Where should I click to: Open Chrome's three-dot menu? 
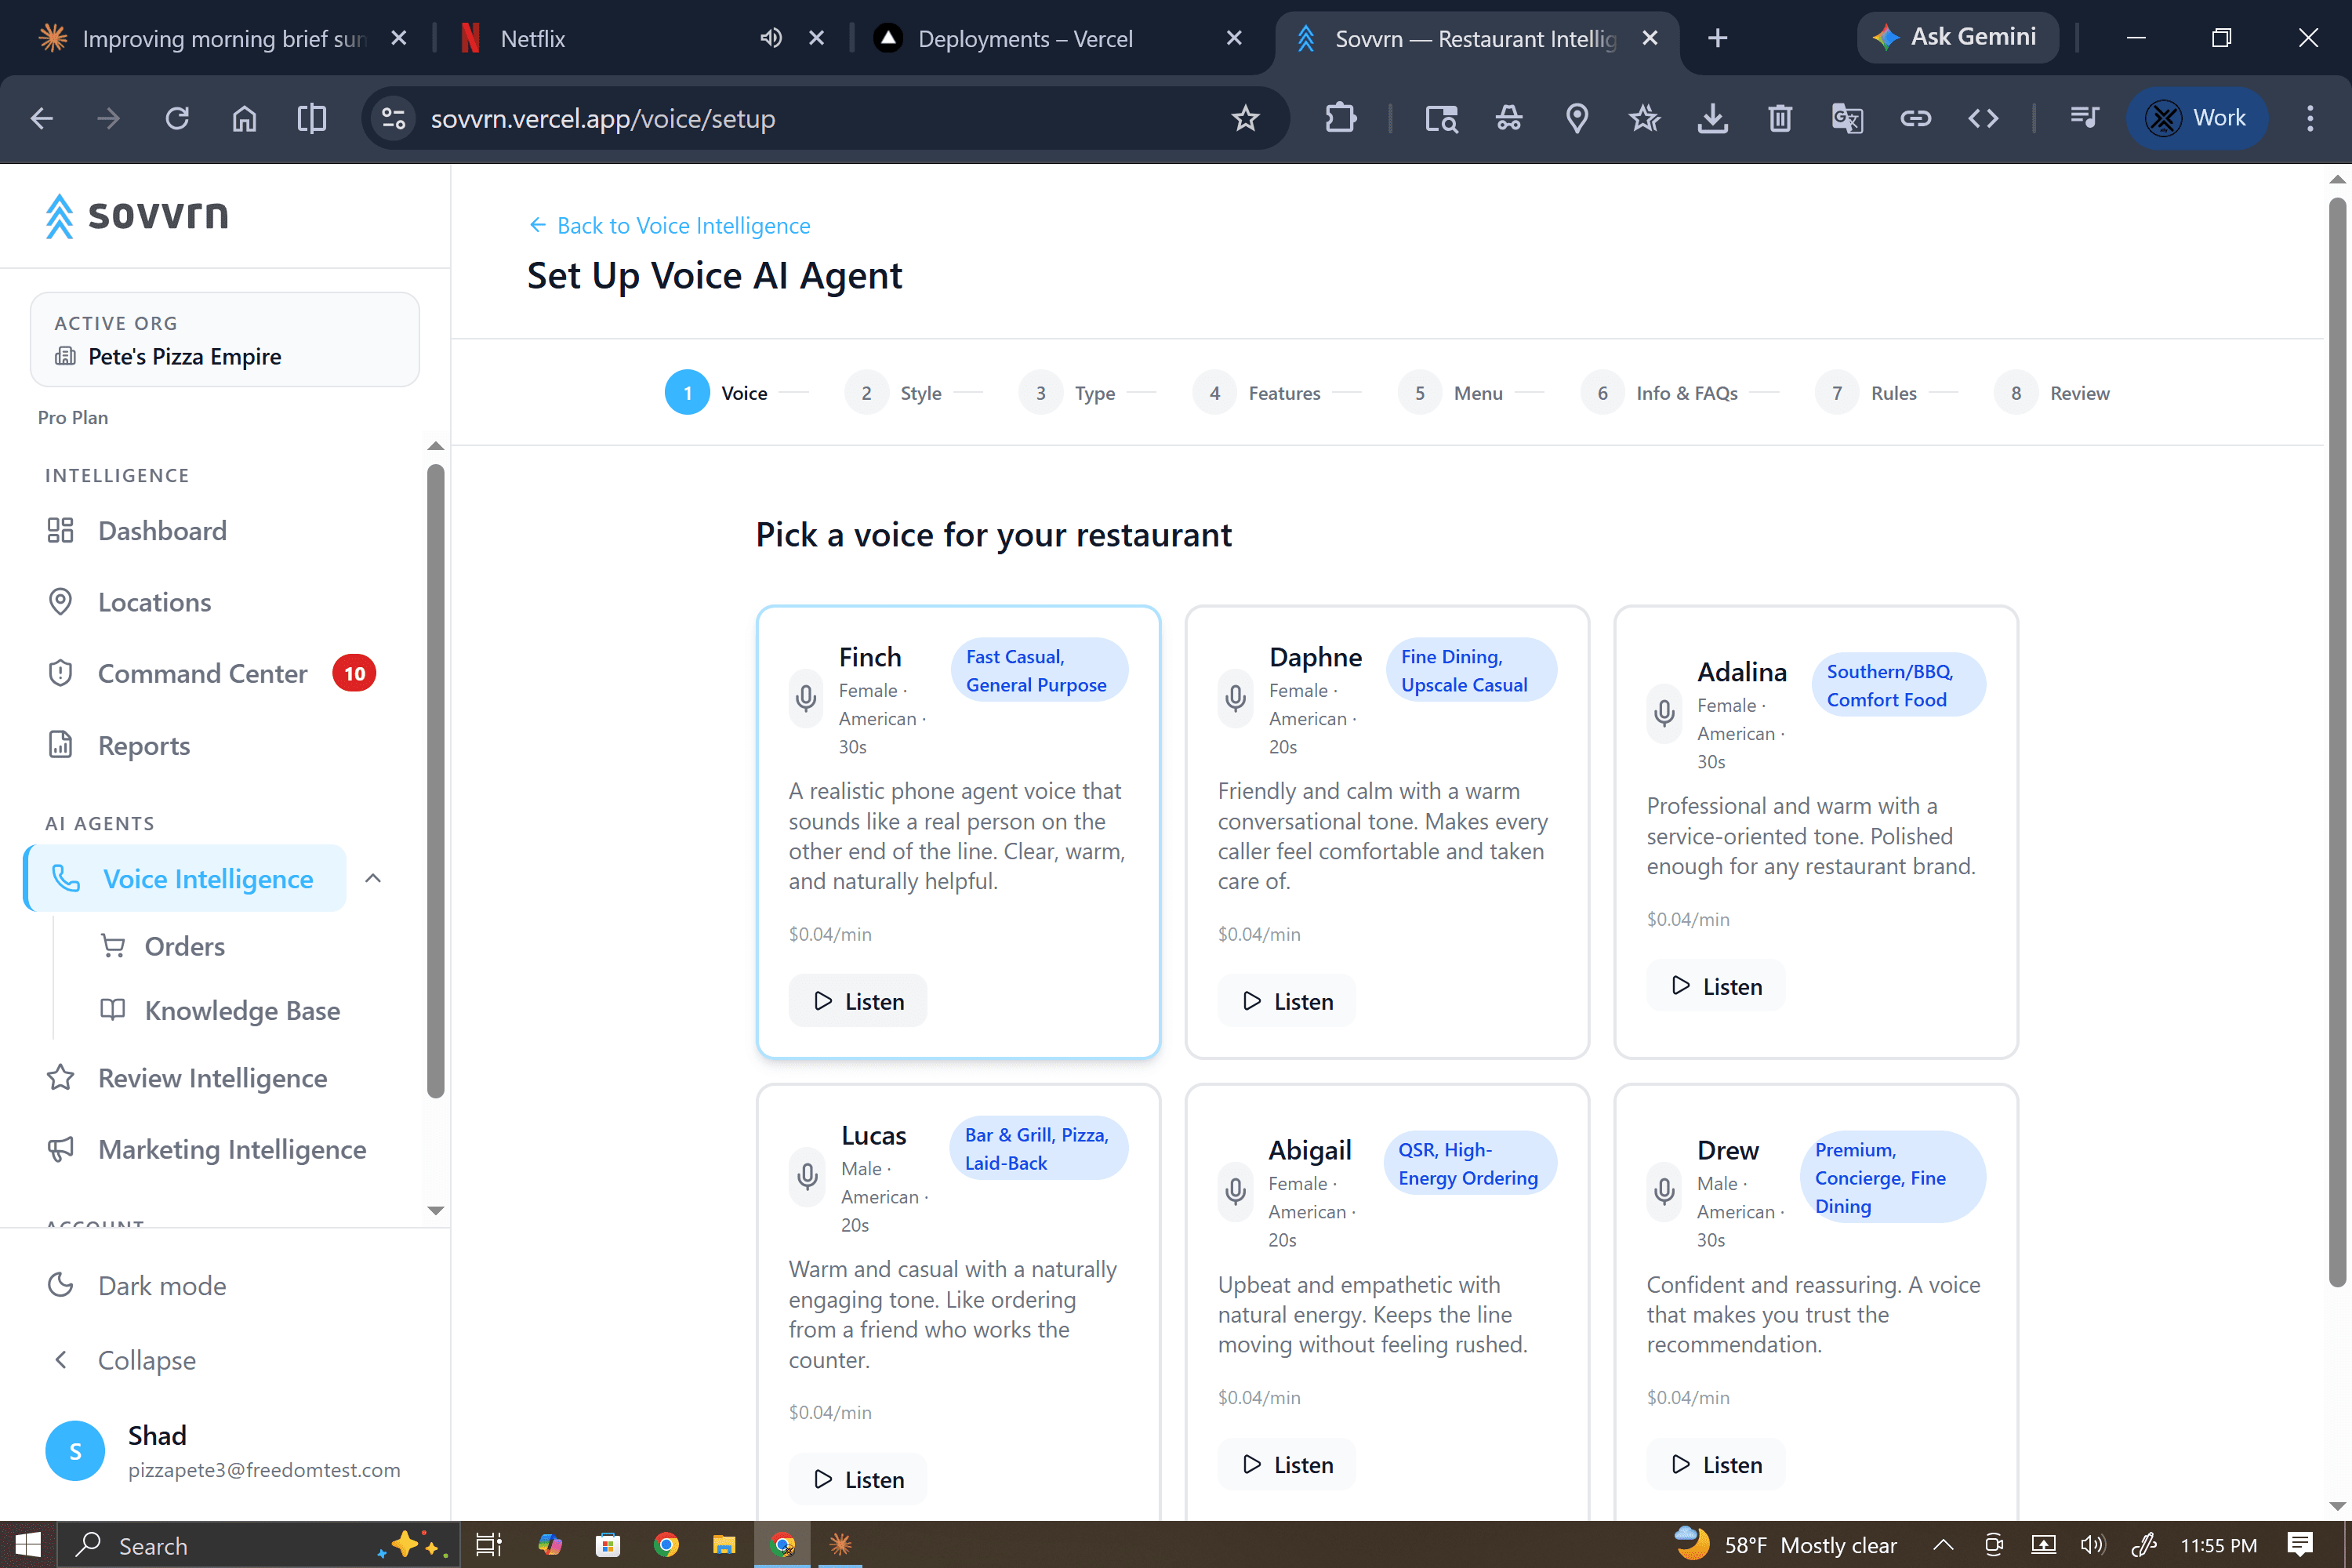pyautogui.click(x=2309, y=118)
